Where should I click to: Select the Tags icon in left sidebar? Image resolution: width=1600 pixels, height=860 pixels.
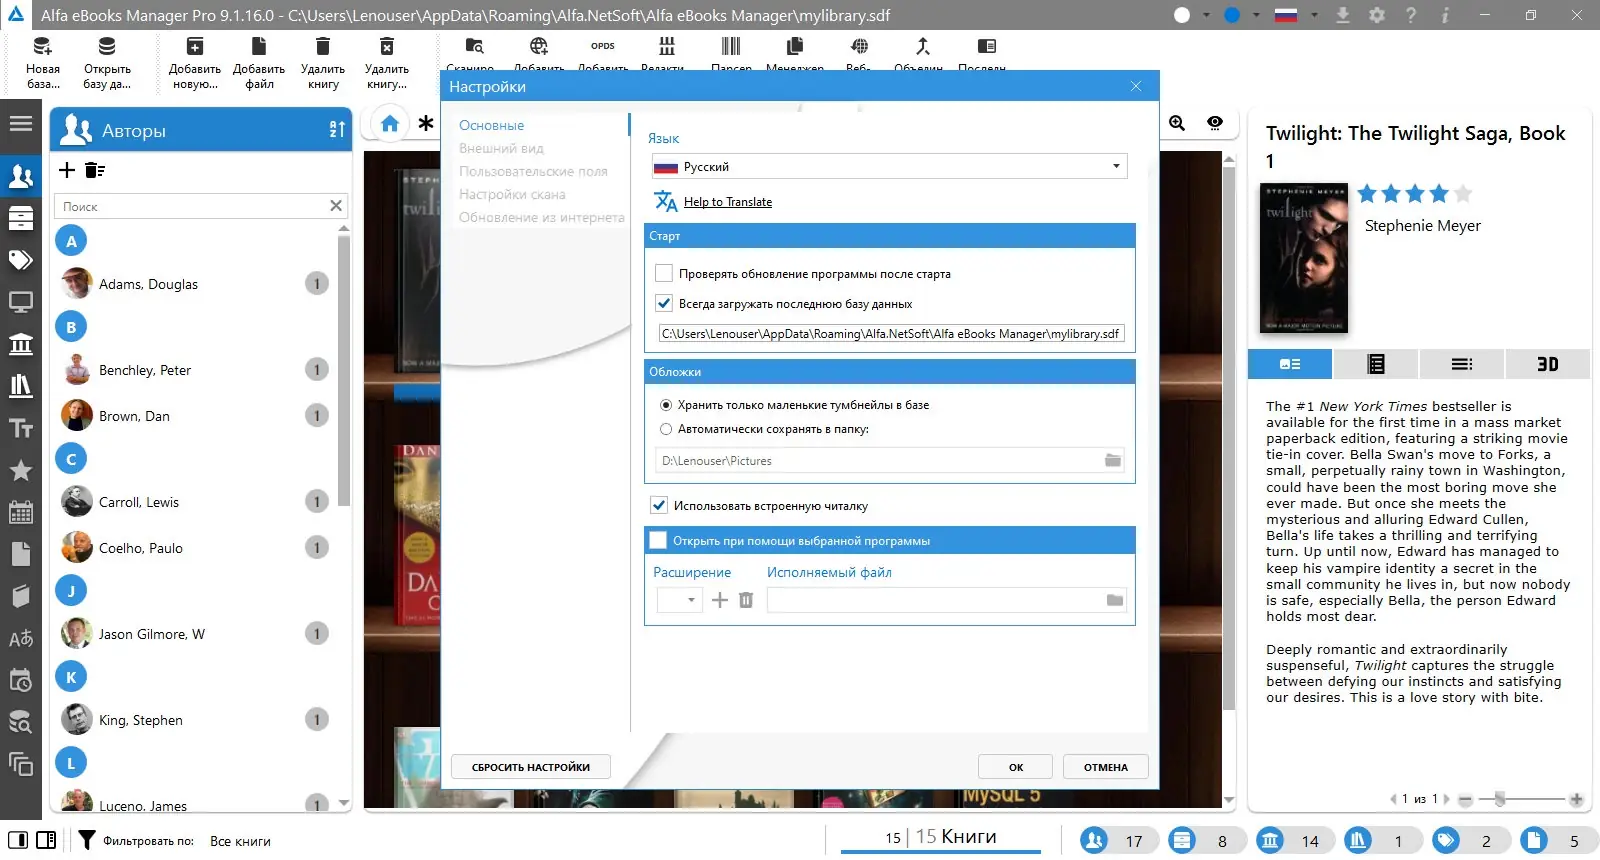(21, 260)
